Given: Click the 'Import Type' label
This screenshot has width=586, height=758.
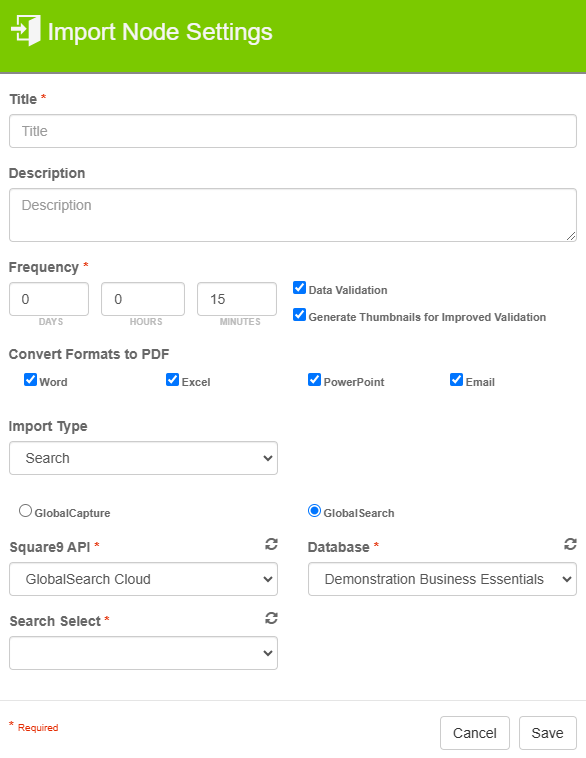Looking at the screenshot, I should click(48, 426).
